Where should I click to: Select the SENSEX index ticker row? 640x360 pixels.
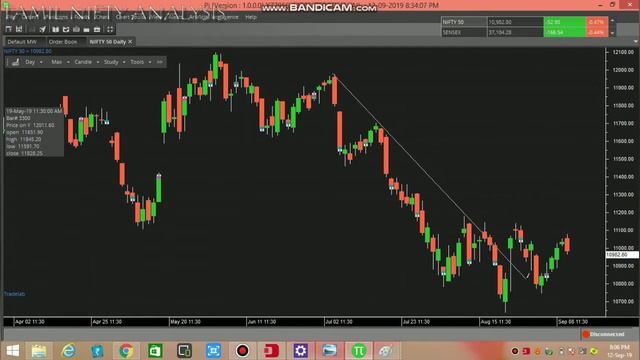point(524,32)
